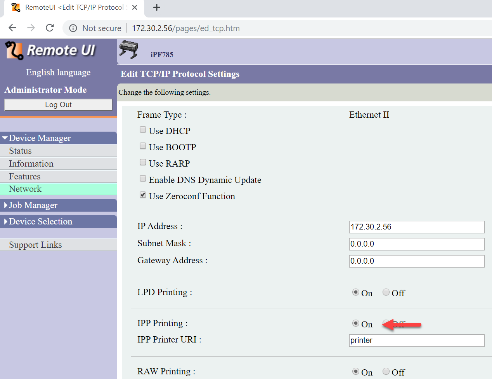Enable the Use DHCP checkbox
The width and height of the screenshot is (492, 379).
point(143,130)
